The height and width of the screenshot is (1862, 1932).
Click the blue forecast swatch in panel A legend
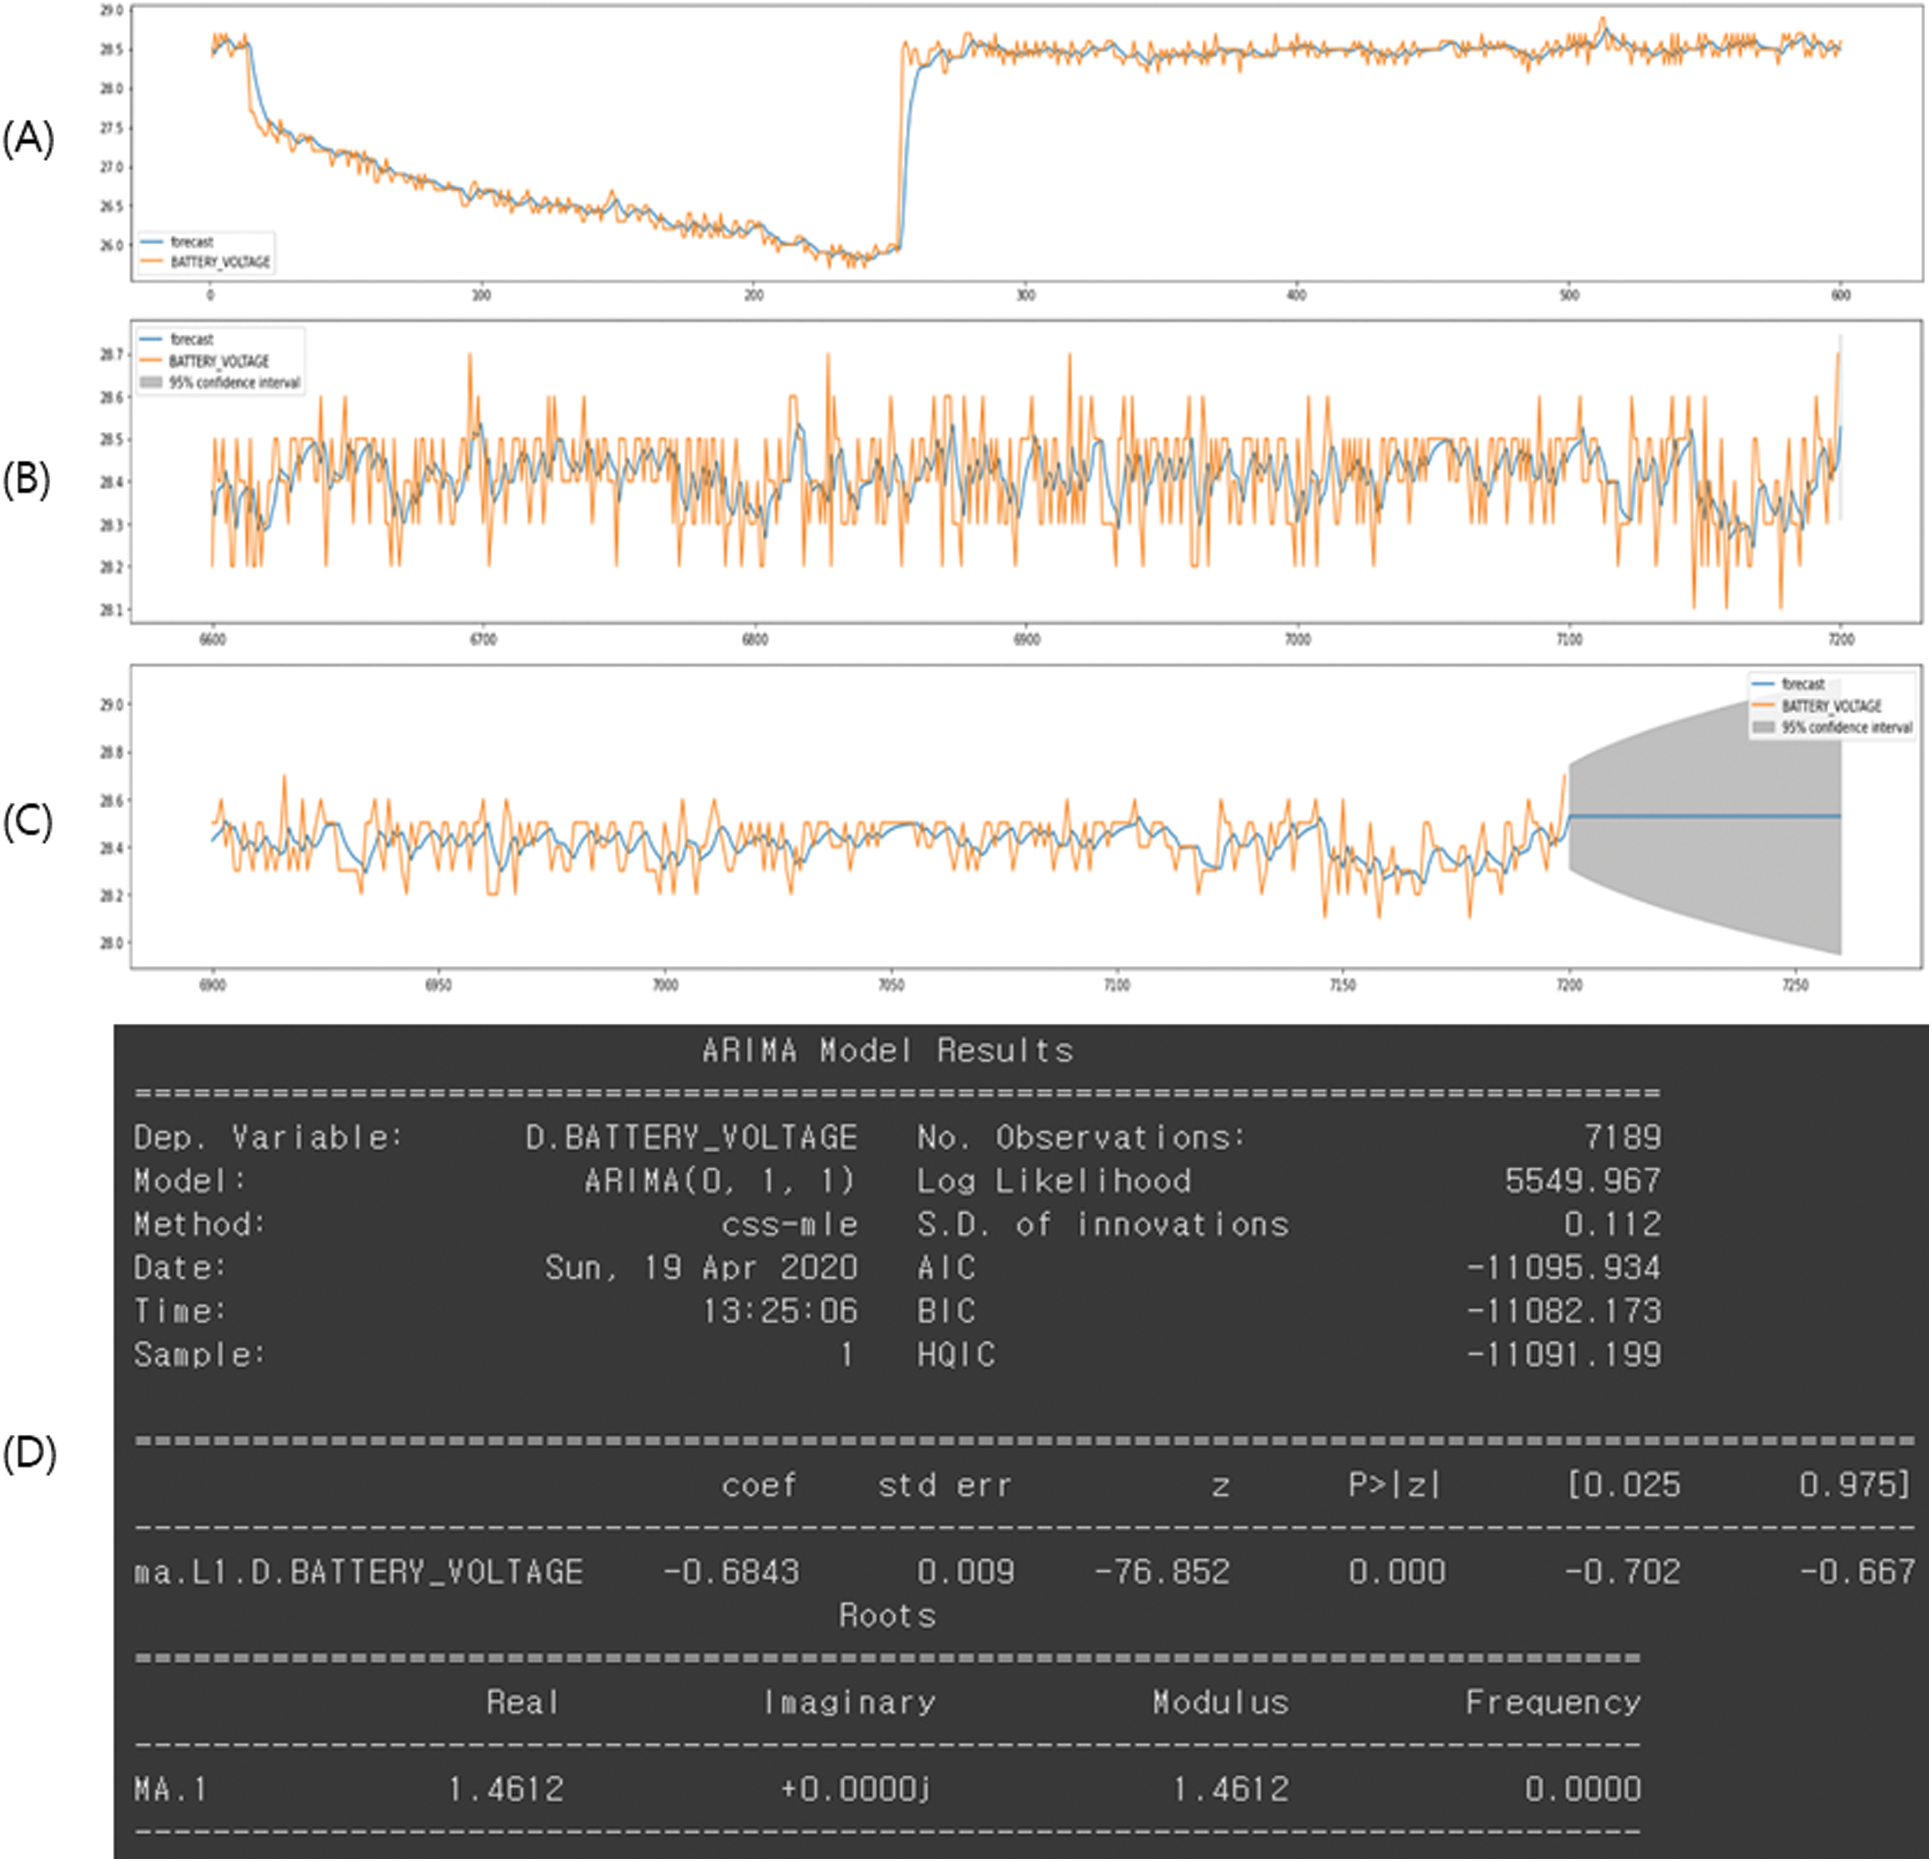pyautogui.click(x=151, y=242)
